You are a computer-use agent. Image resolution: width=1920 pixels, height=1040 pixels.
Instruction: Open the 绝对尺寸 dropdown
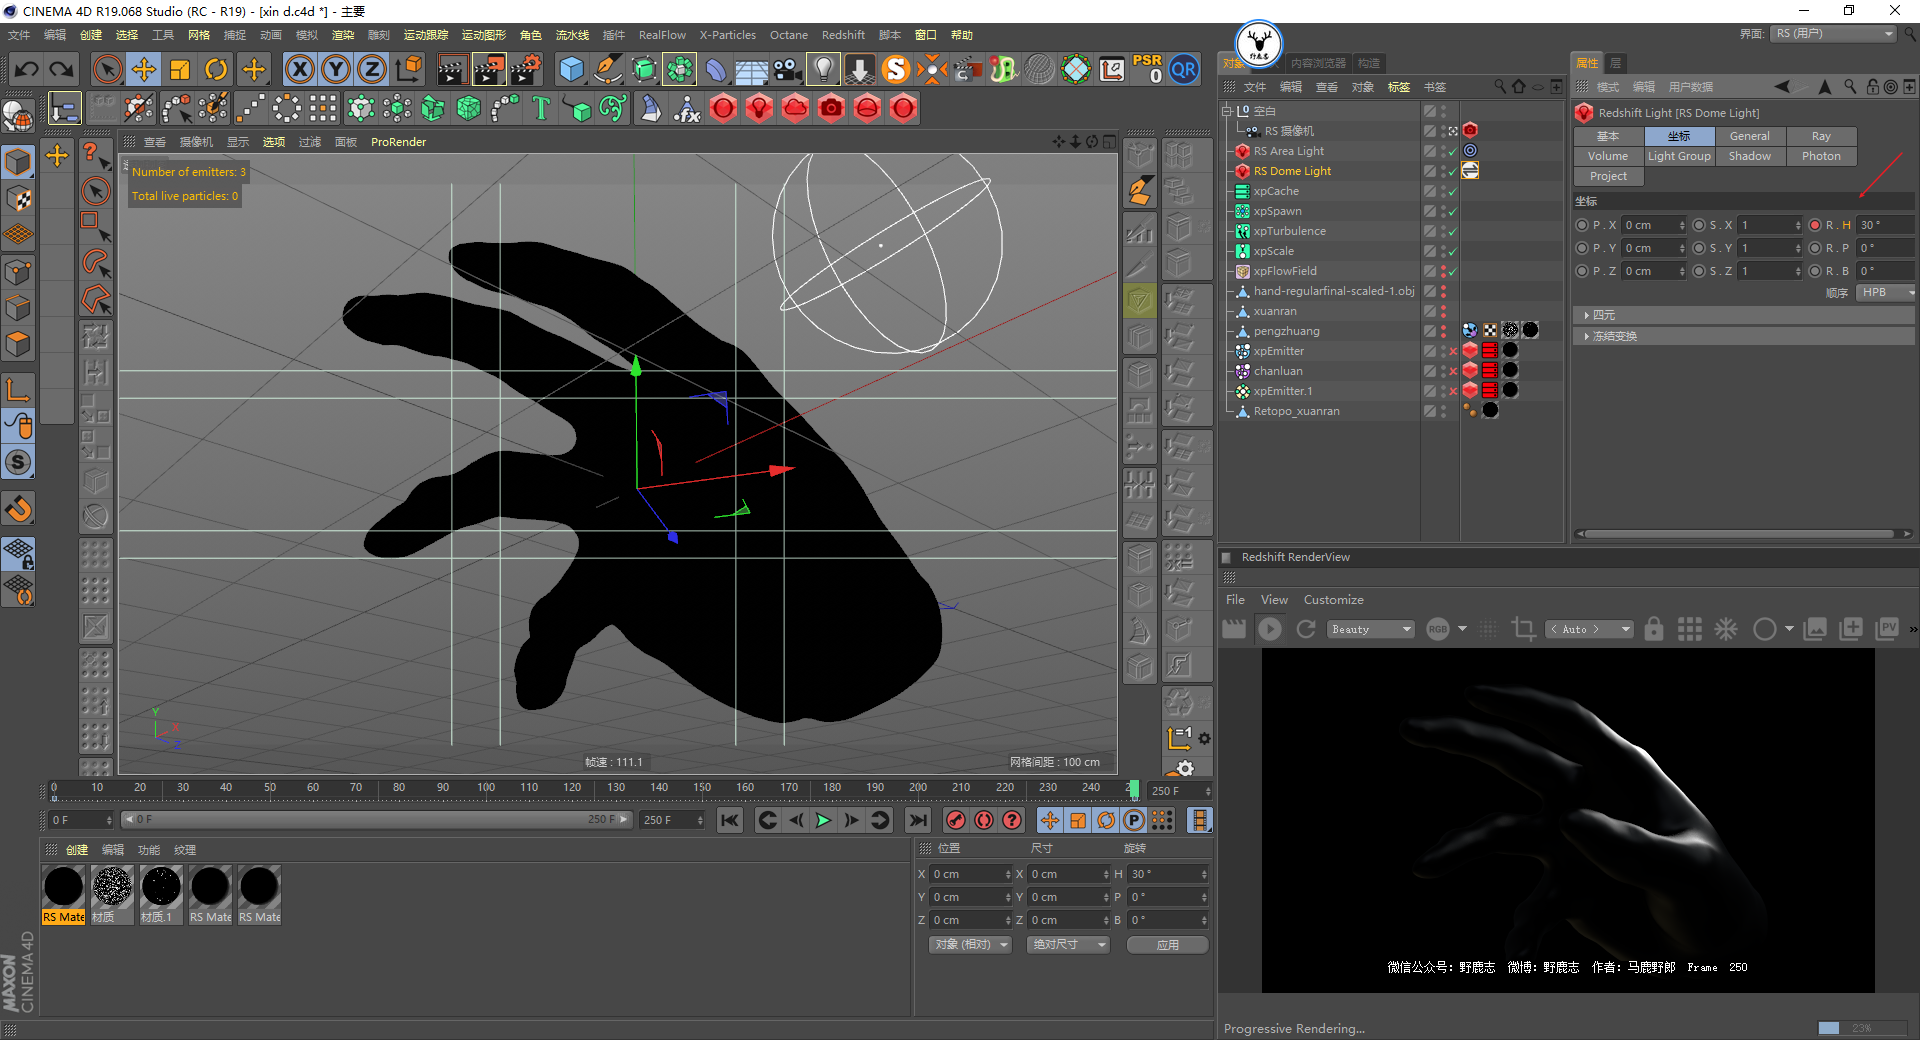point(1069,945)
